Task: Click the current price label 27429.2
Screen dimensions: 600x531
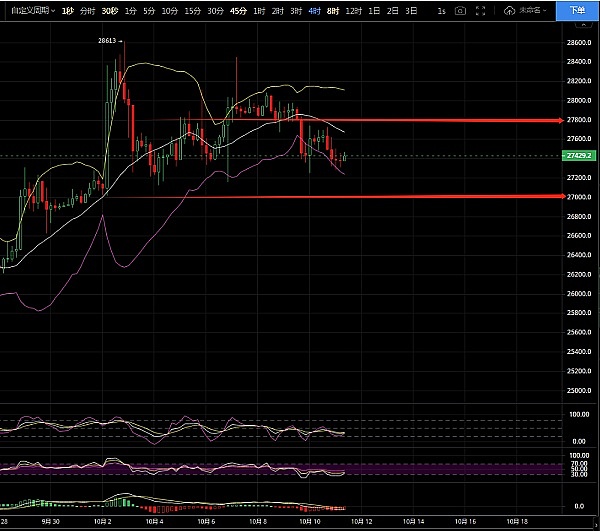Action: click(x=581, y=156)
